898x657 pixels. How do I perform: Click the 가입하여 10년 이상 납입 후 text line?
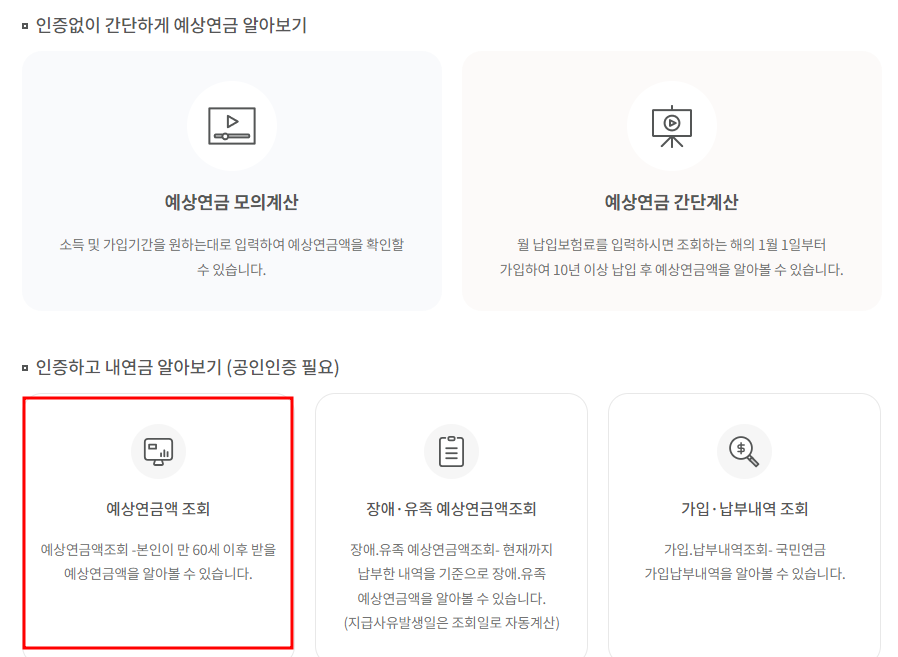point(671,270)
